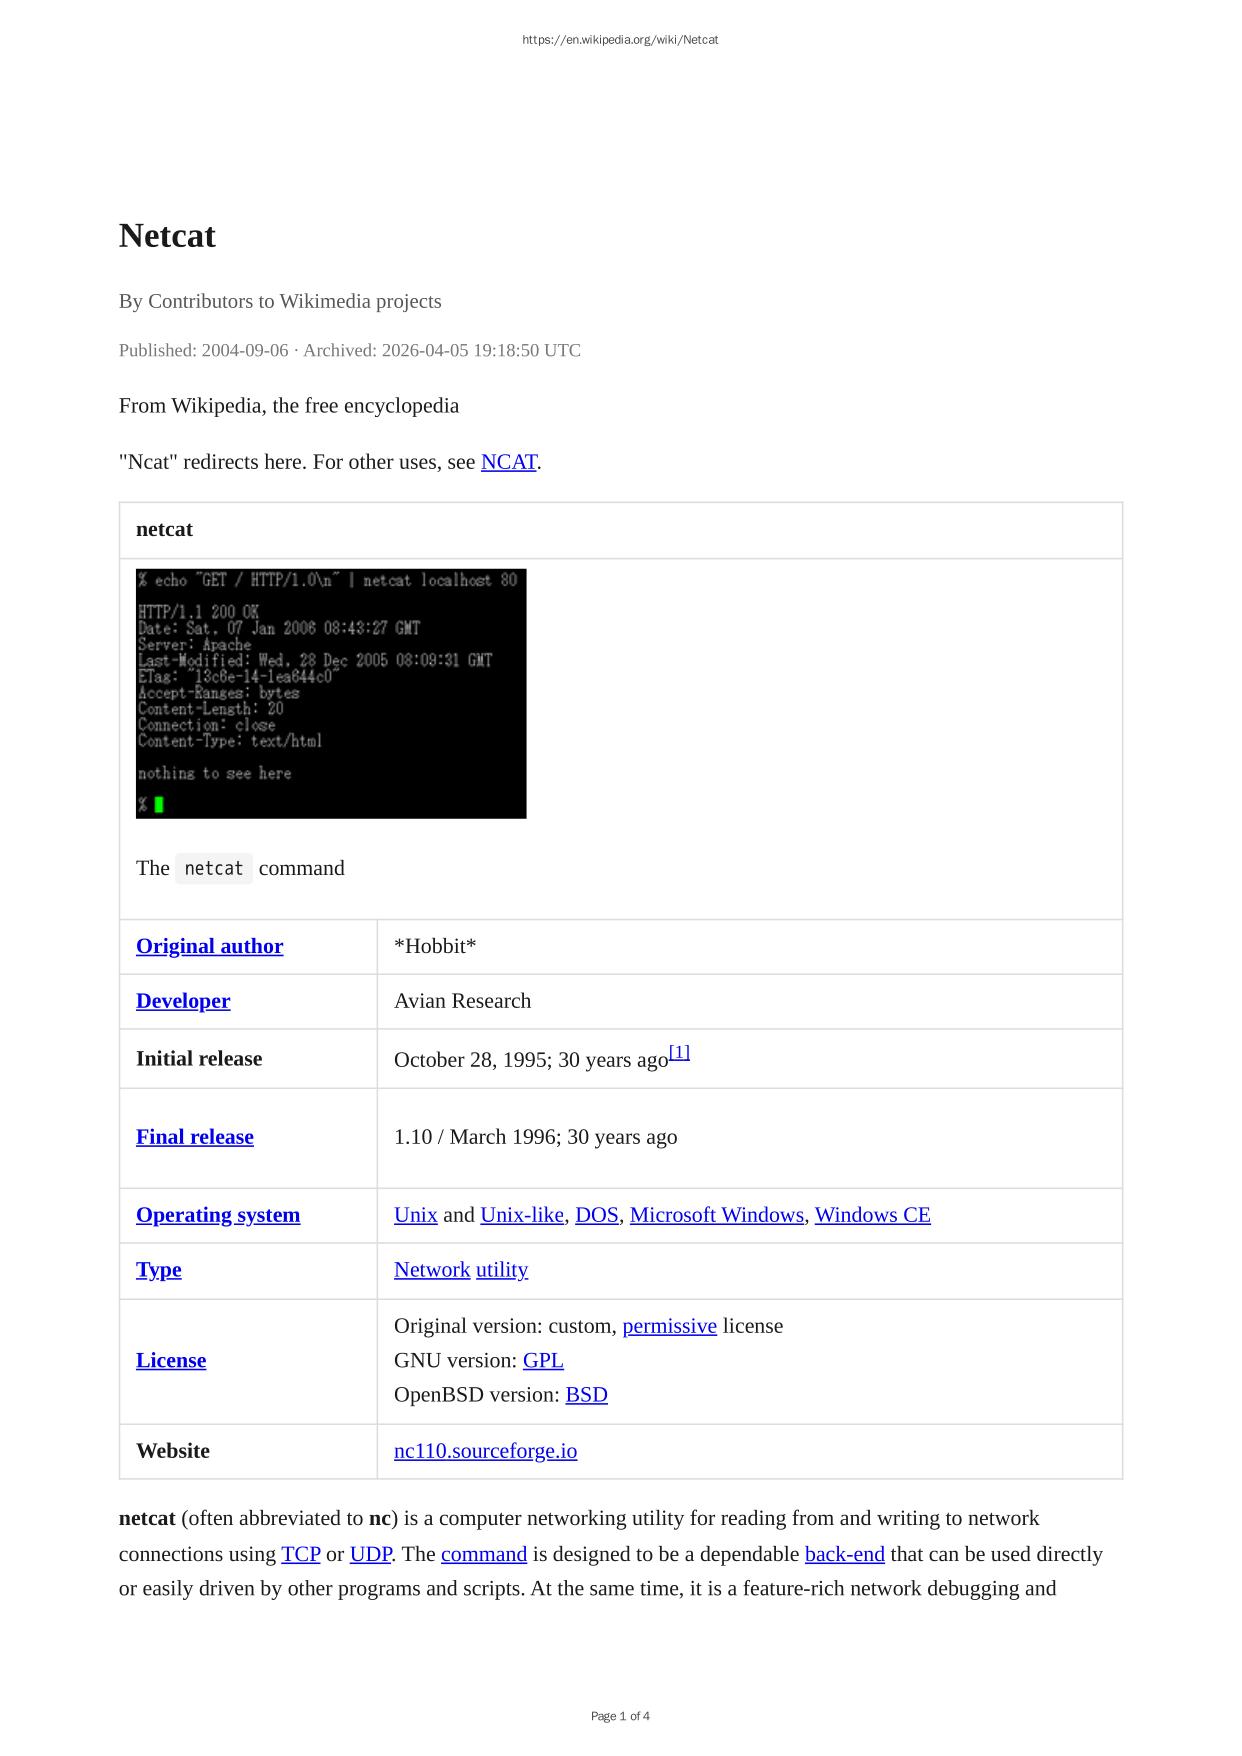1242x1756 pixels.
Task: Click the Type infobox label link
Action: [x=158, y=1270]
